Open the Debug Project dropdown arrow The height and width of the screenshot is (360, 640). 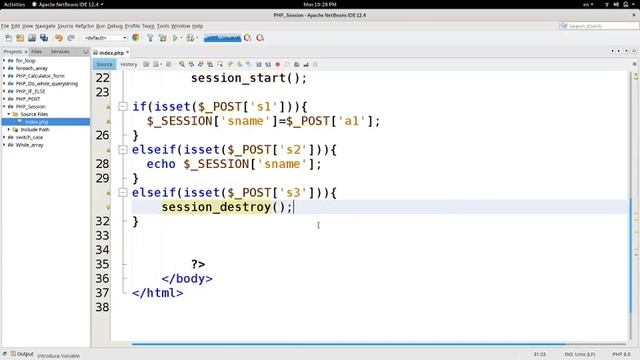pyautogui.click(x=197, y=38)
